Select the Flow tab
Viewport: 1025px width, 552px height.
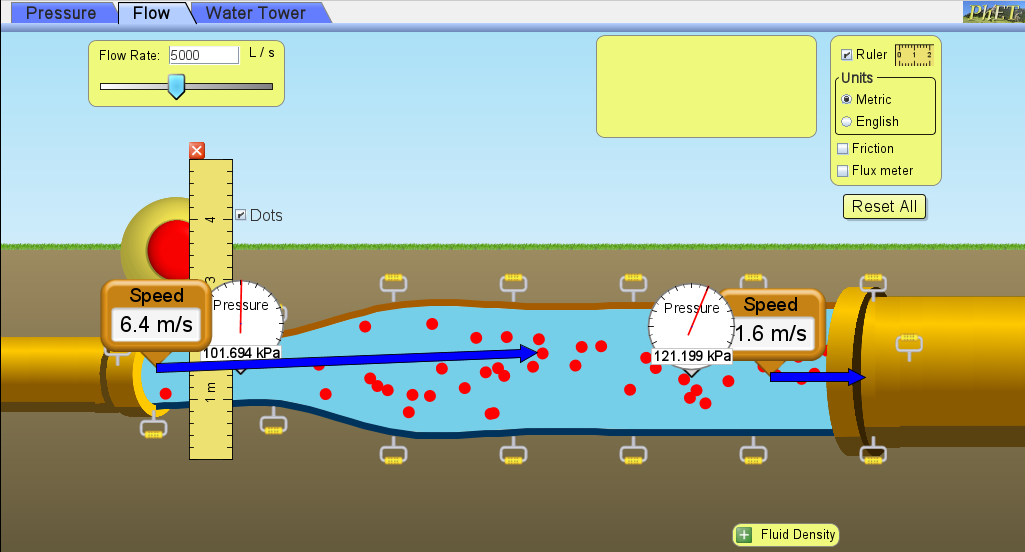pos(152,13)
